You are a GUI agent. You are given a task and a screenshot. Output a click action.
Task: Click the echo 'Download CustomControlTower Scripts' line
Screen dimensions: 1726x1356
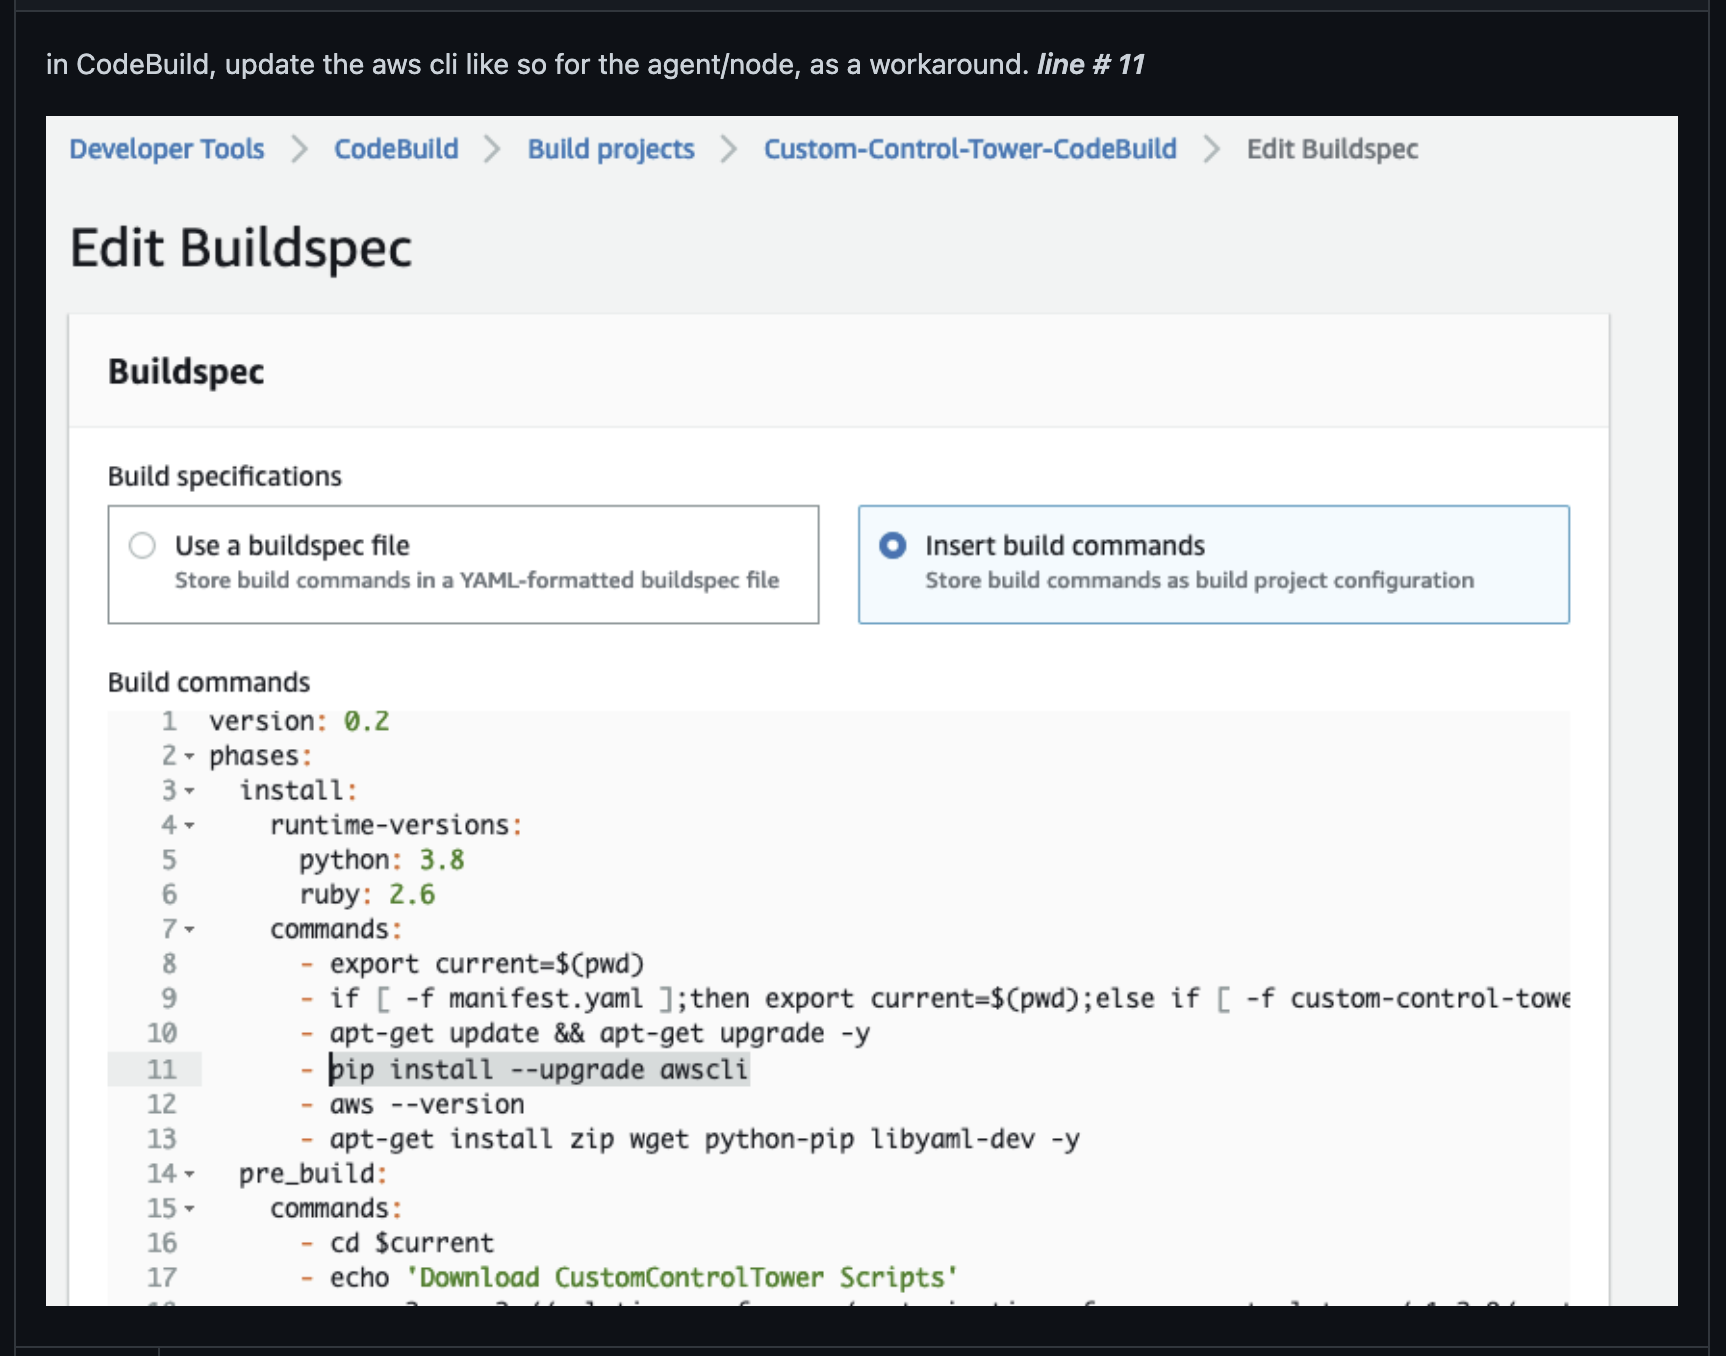(x=644, y=1277)
